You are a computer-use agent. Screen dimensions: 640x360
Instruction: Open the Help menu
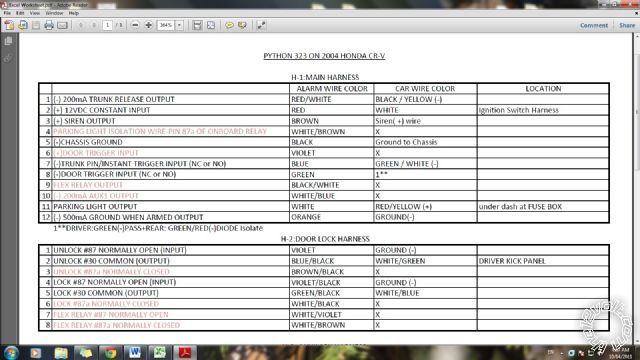coord(73,13)
